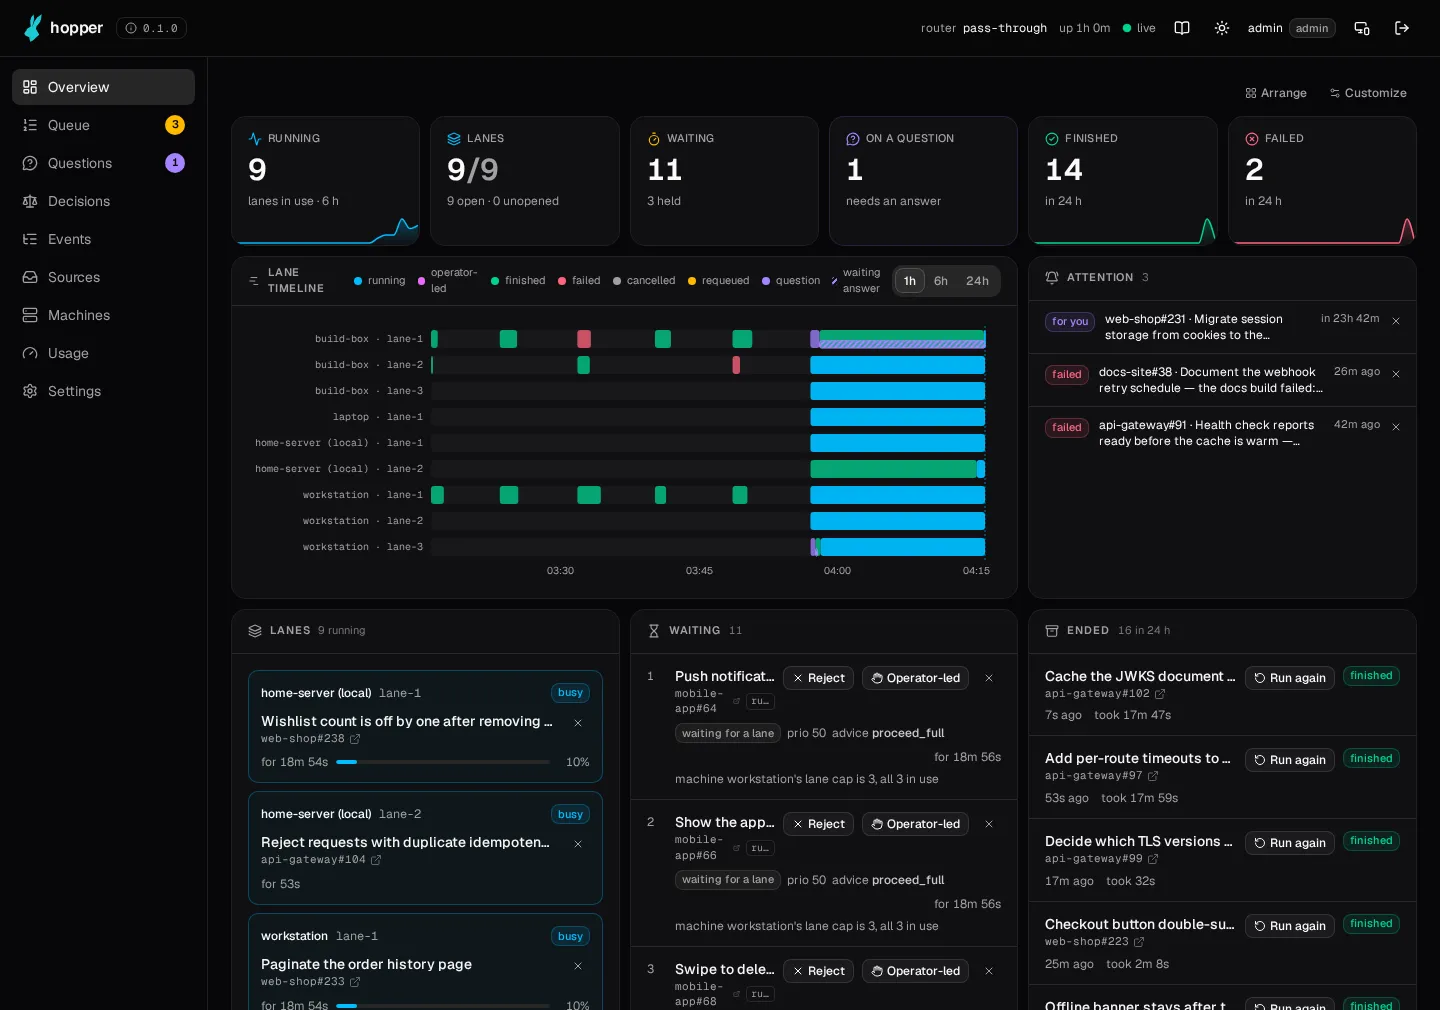Toggle the running legend filter
Viewport: 1440px width, 1010px height.
pyautogui.click(x=380, y=281)
